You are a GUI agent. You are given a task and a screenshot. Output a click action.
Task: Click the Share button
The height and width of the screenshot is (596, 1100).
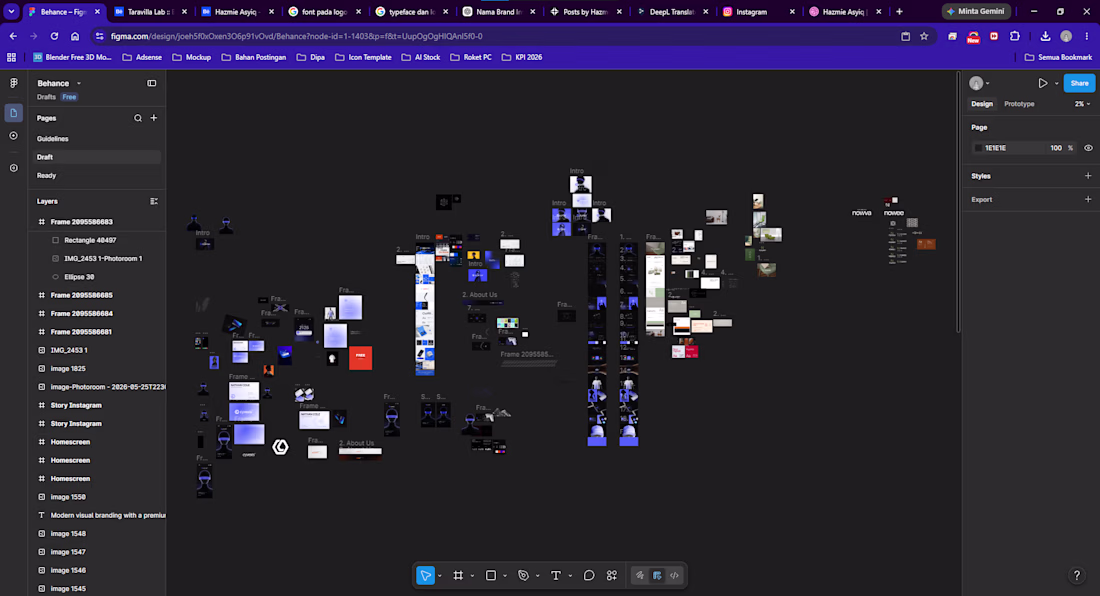pyautogui.click(x=1079, y=83)
